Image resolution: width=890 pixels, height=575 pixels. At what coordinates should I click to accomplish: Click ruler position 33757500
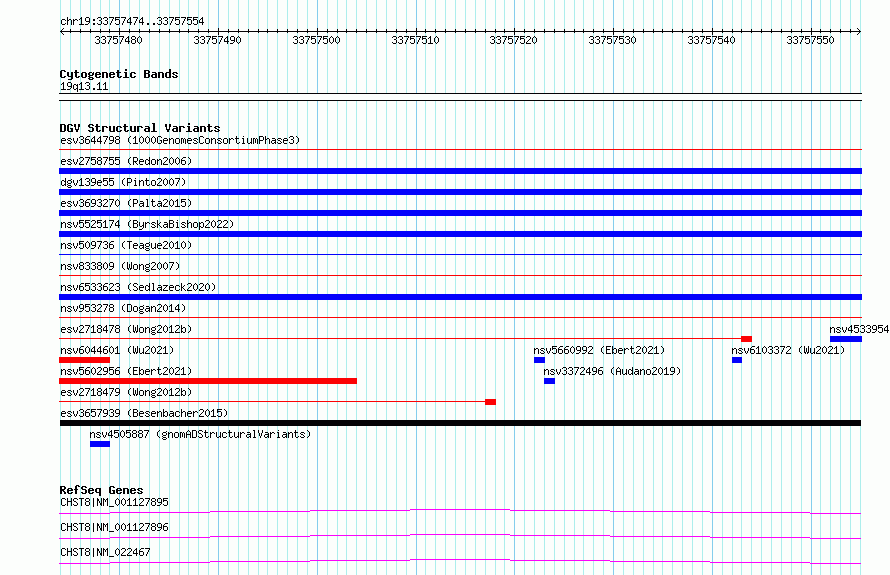click(x=316, y=40)
